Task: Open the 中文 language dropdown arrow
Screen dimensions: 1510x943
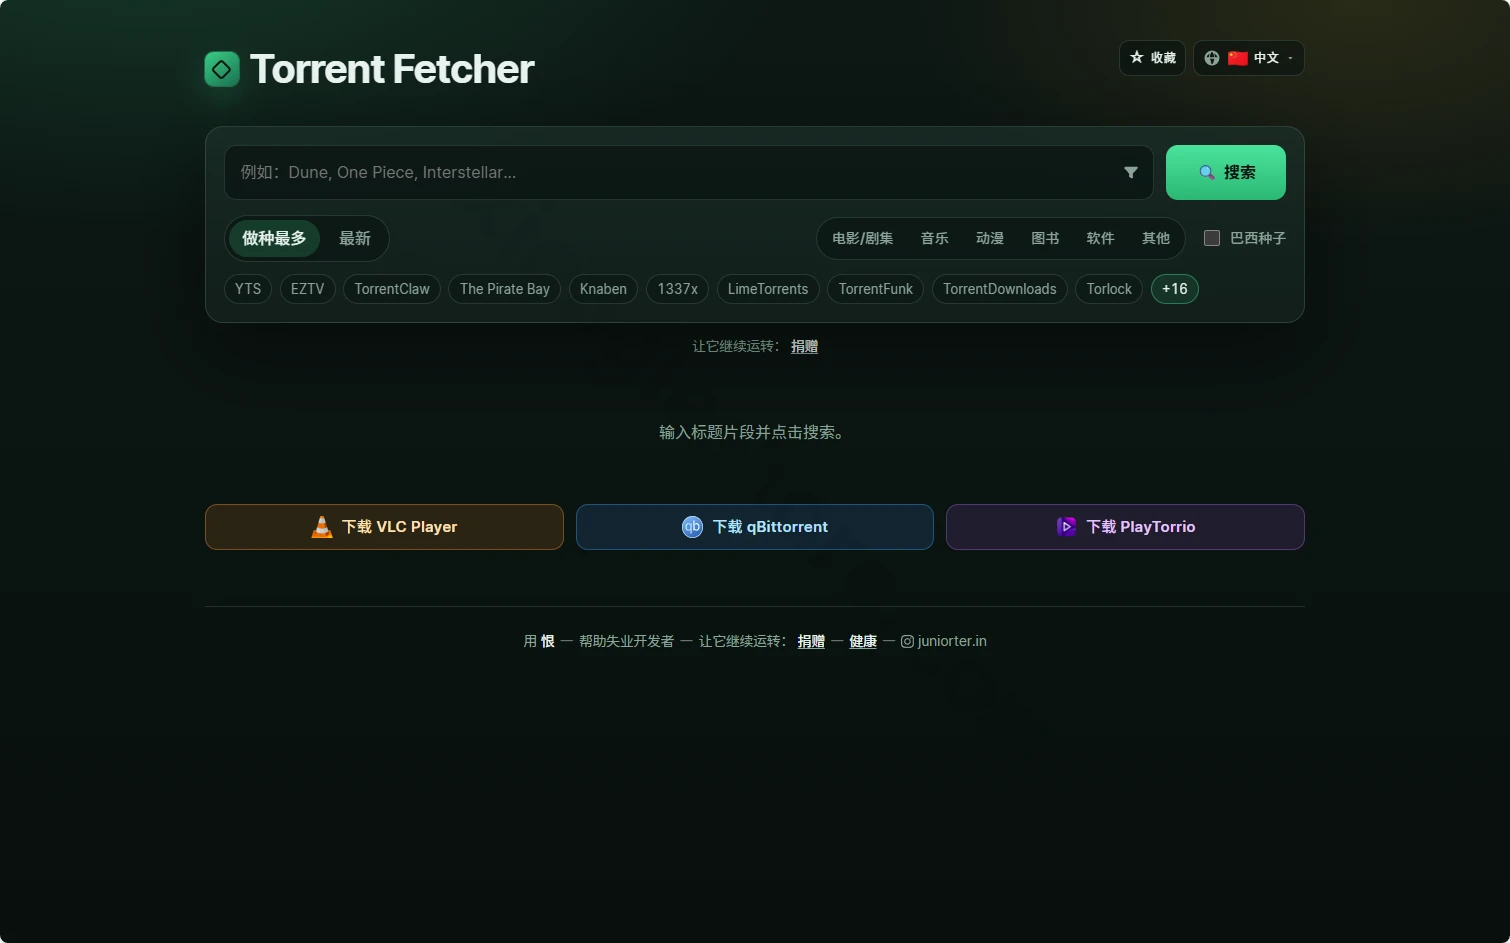Action: [1291, 58]
